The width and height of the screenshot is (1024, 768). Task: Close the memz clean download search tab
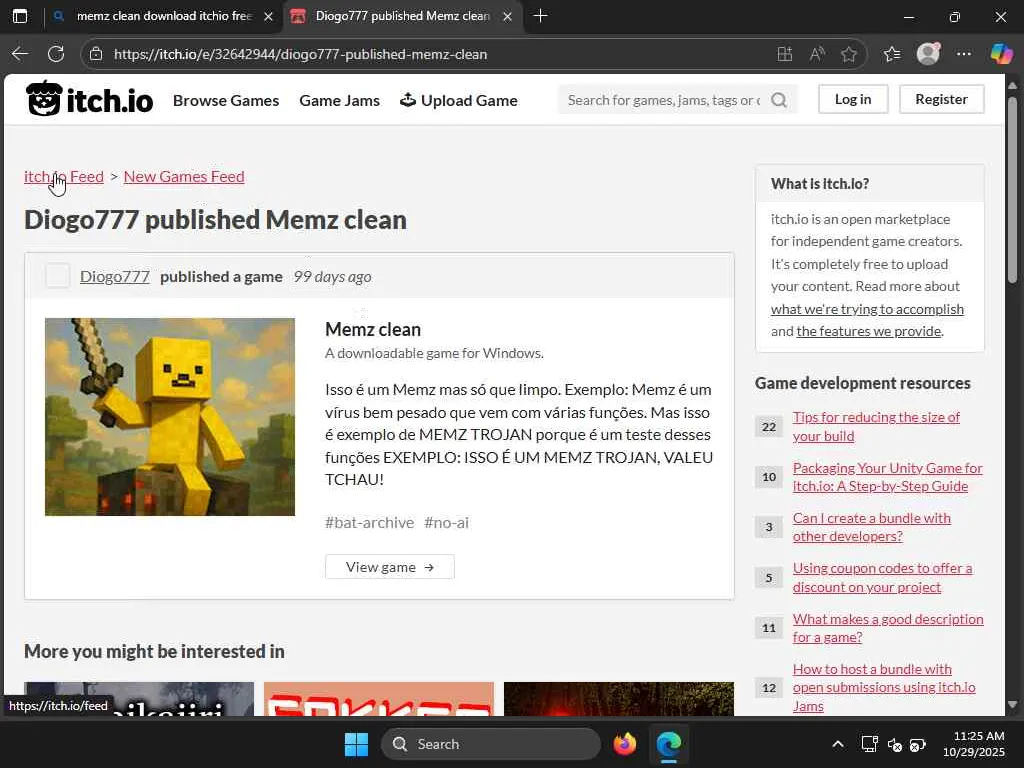(268, 16)
